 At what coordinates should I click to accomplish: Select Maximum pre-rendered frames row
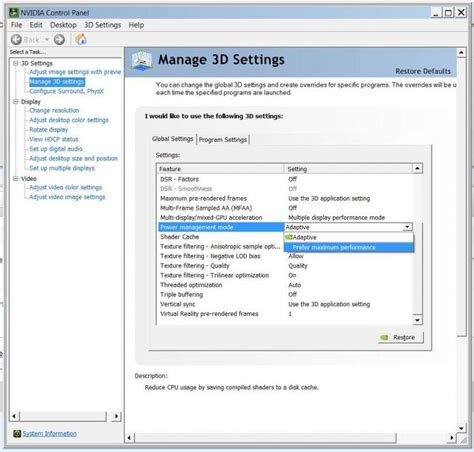tap(285, 198)
